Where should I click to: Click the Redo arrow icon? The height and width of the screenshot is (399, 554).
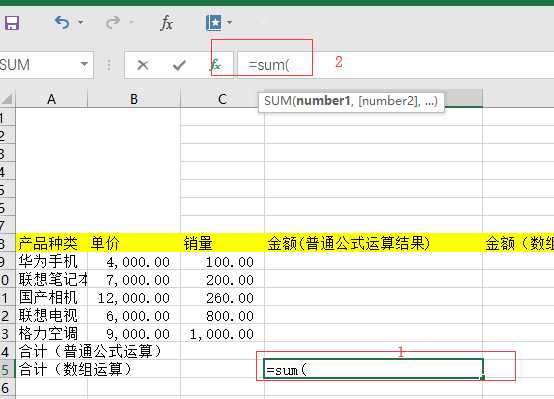[x=113, y=22]
